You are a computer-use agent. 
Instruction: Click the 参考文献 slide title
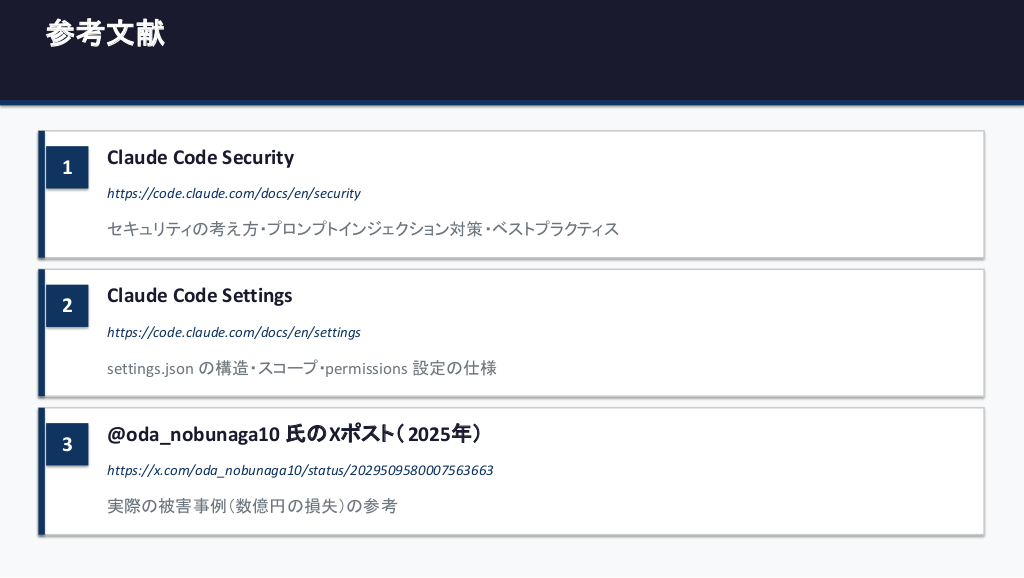[105, 34]
